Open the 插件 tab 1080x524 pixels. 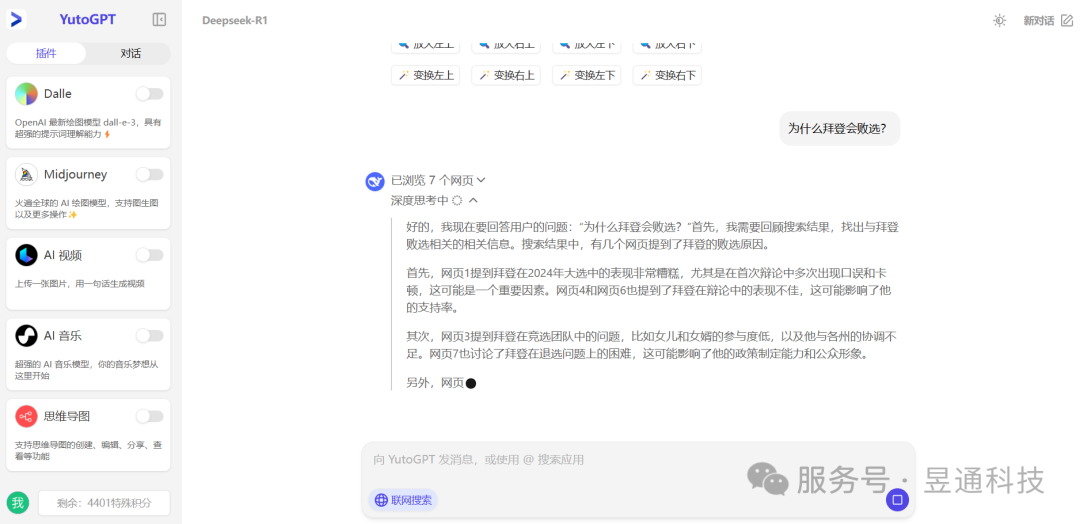46,54
